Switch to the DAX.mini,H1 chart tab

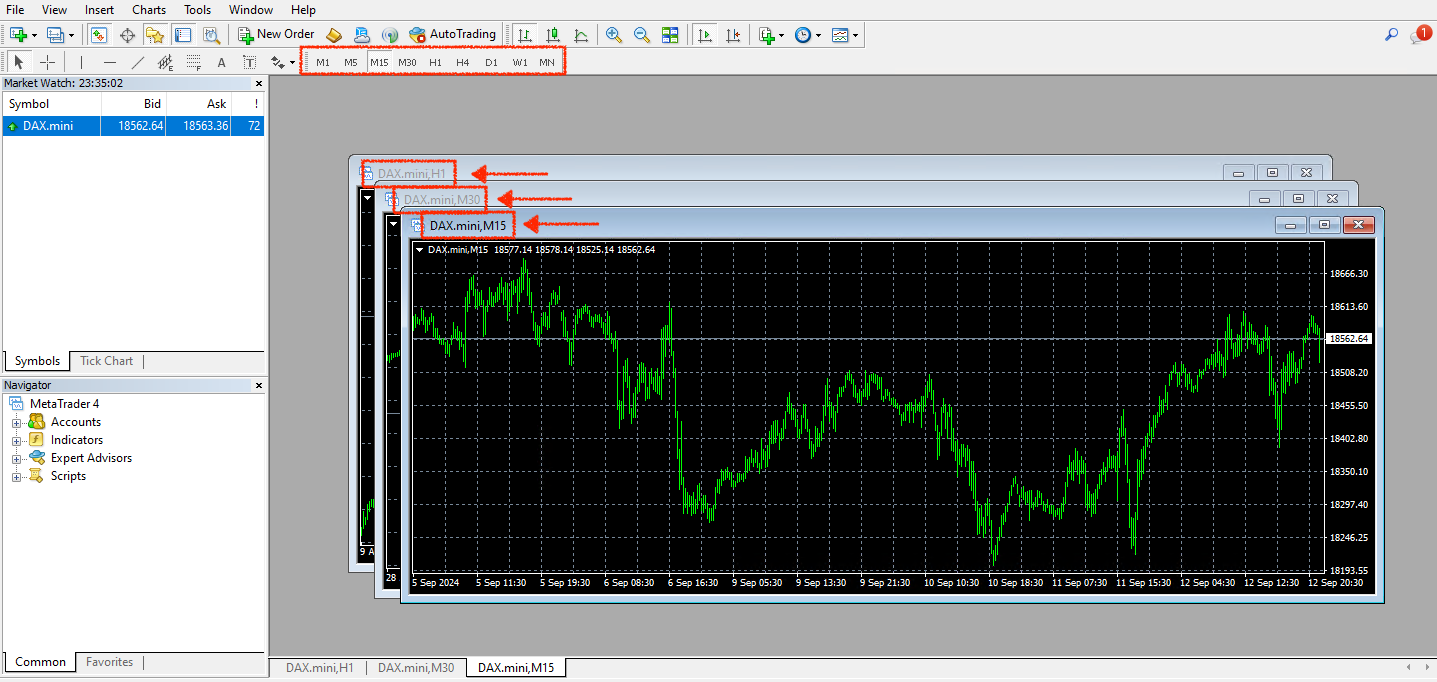pos(318,667)
